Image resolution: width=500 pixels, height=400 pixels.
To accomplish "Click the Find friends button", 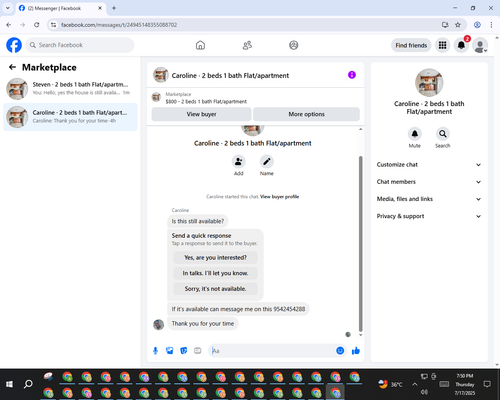I will click(x=411, y=45).
